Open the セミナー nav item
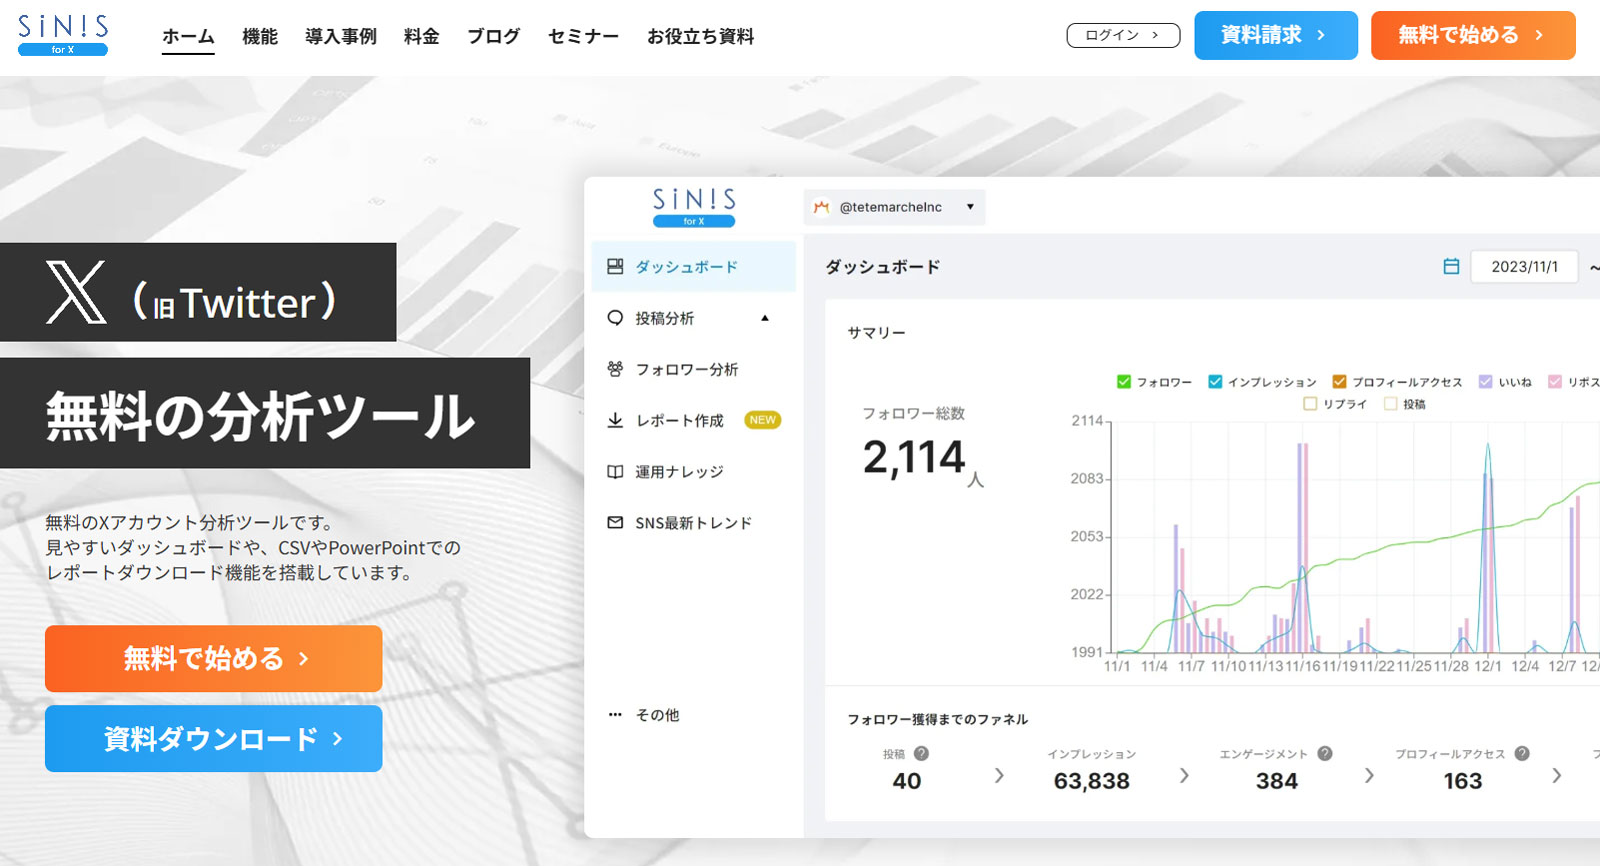Image resolution: width=1600 pixels, height=866 pixels. 584,37
